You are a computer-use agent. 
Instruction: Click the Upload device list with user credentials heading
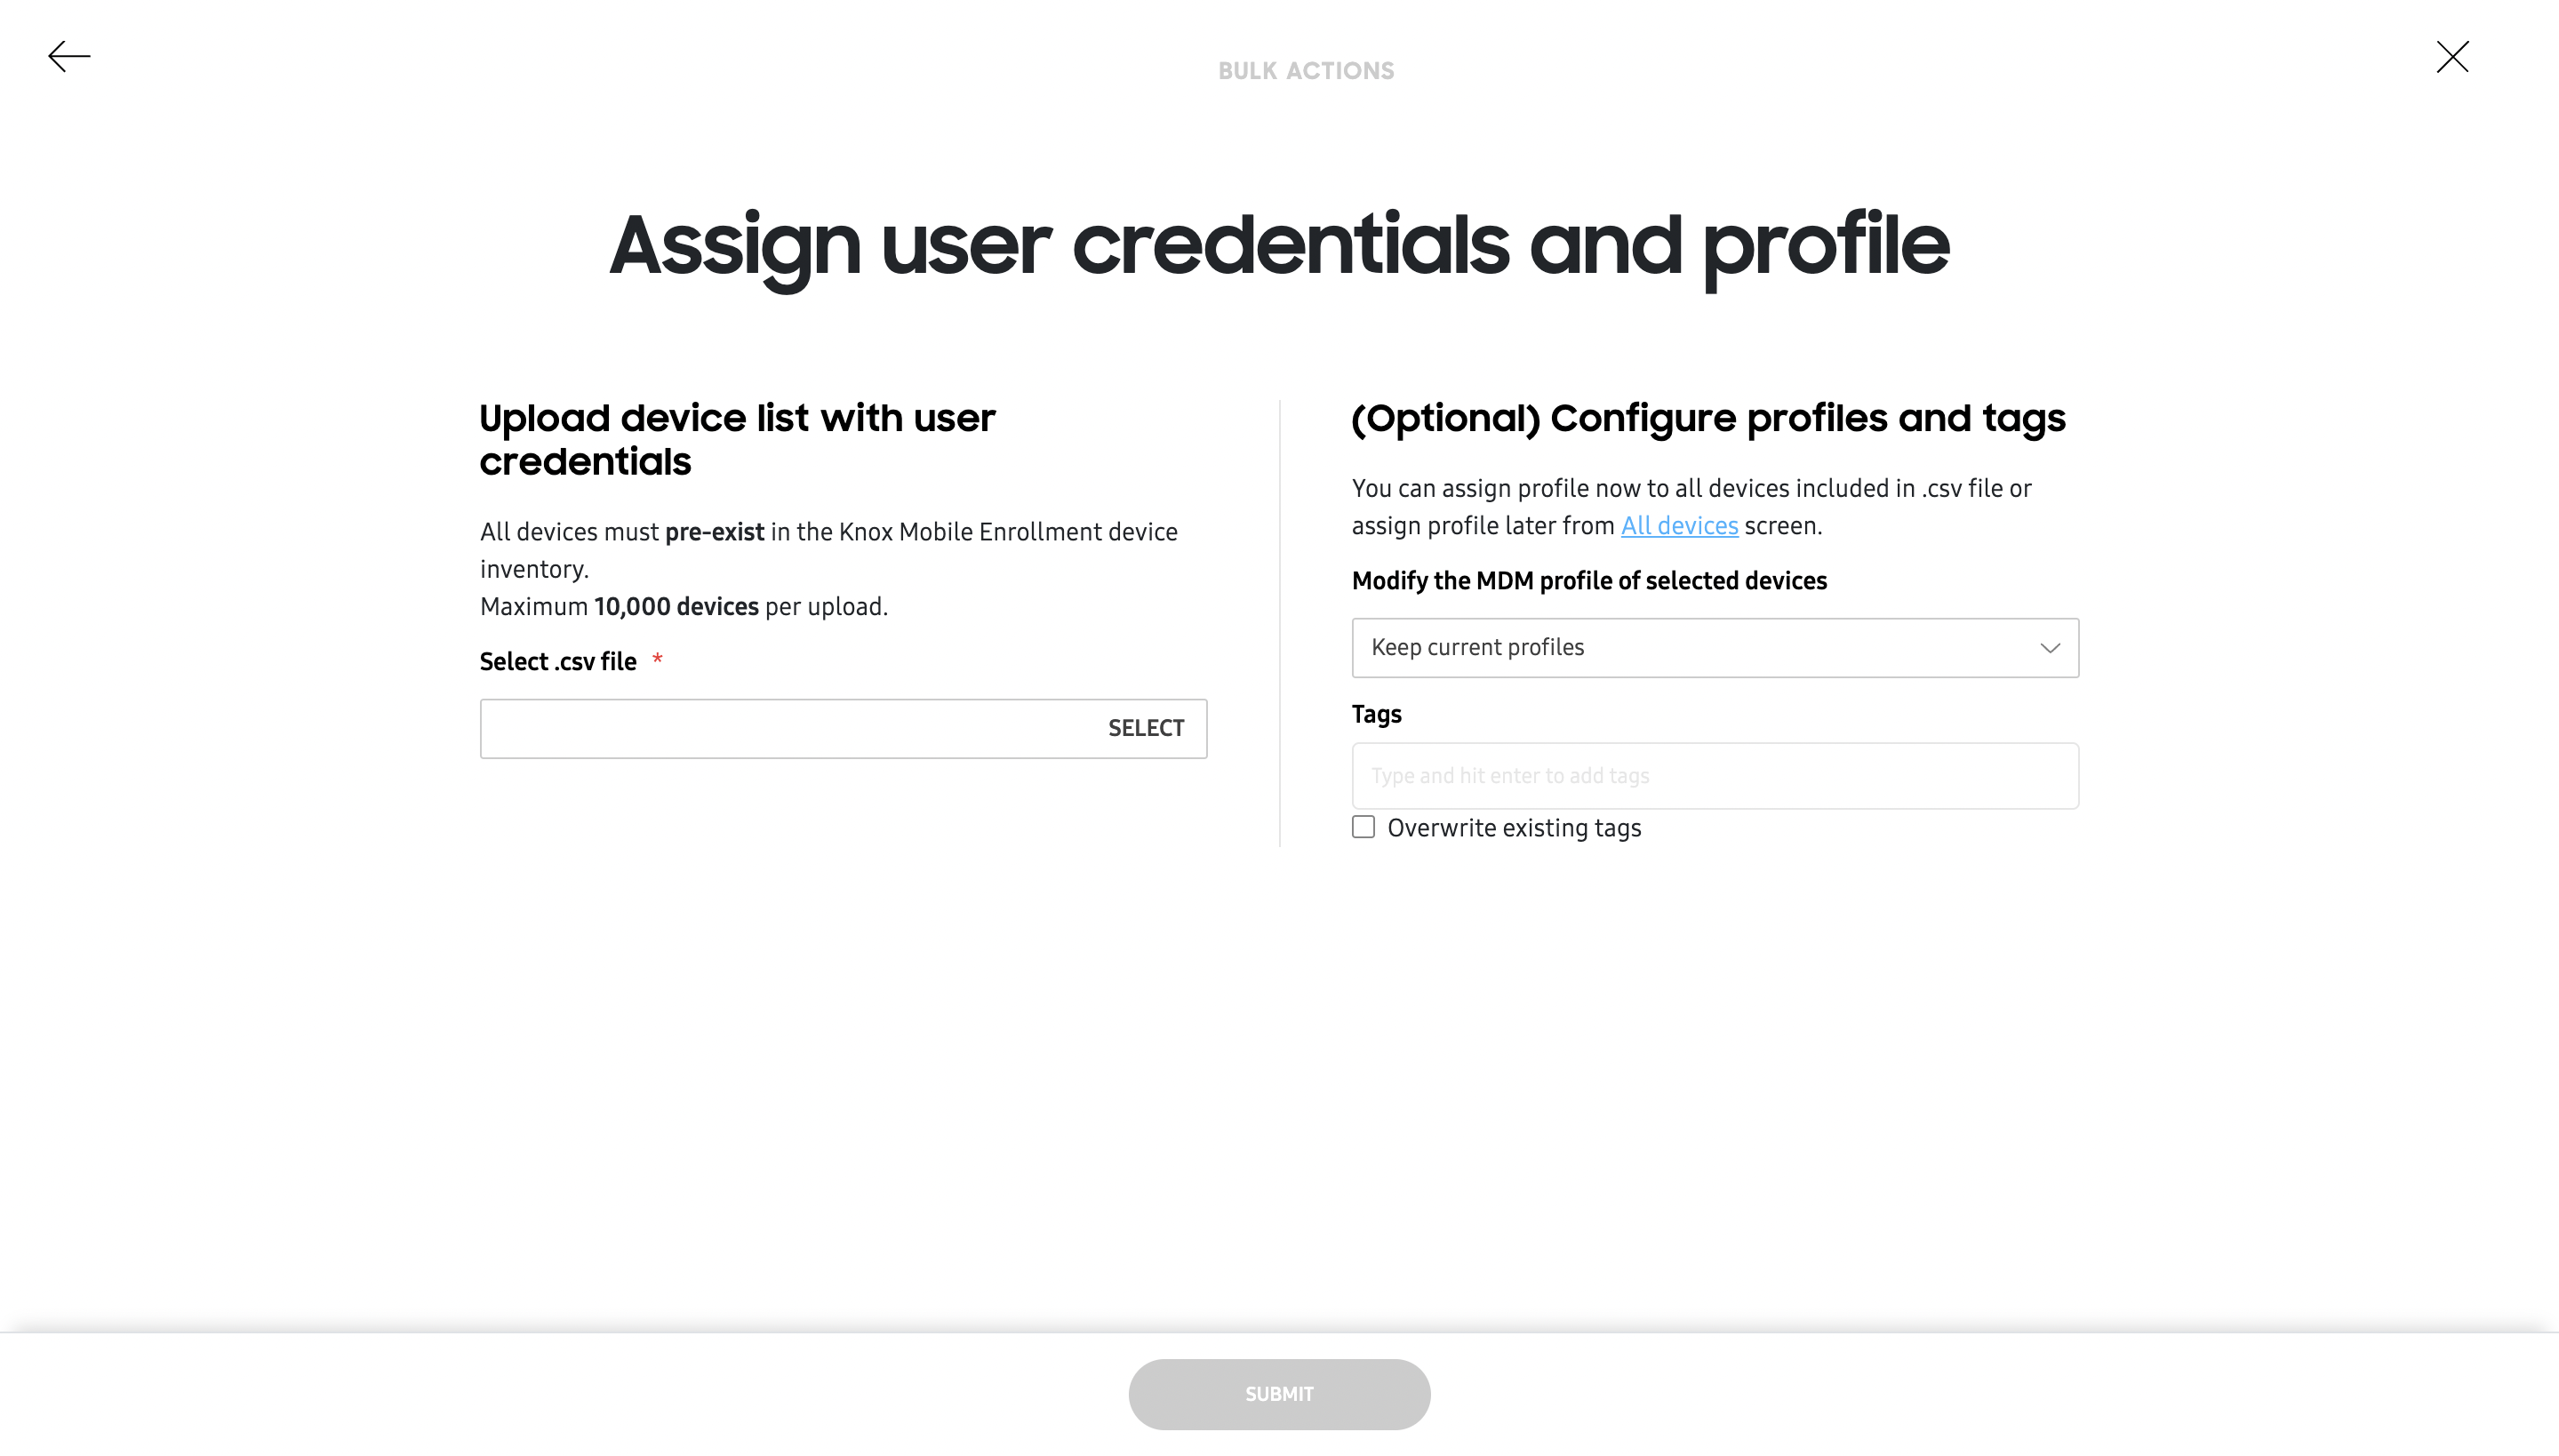click(x=737, y=439)
